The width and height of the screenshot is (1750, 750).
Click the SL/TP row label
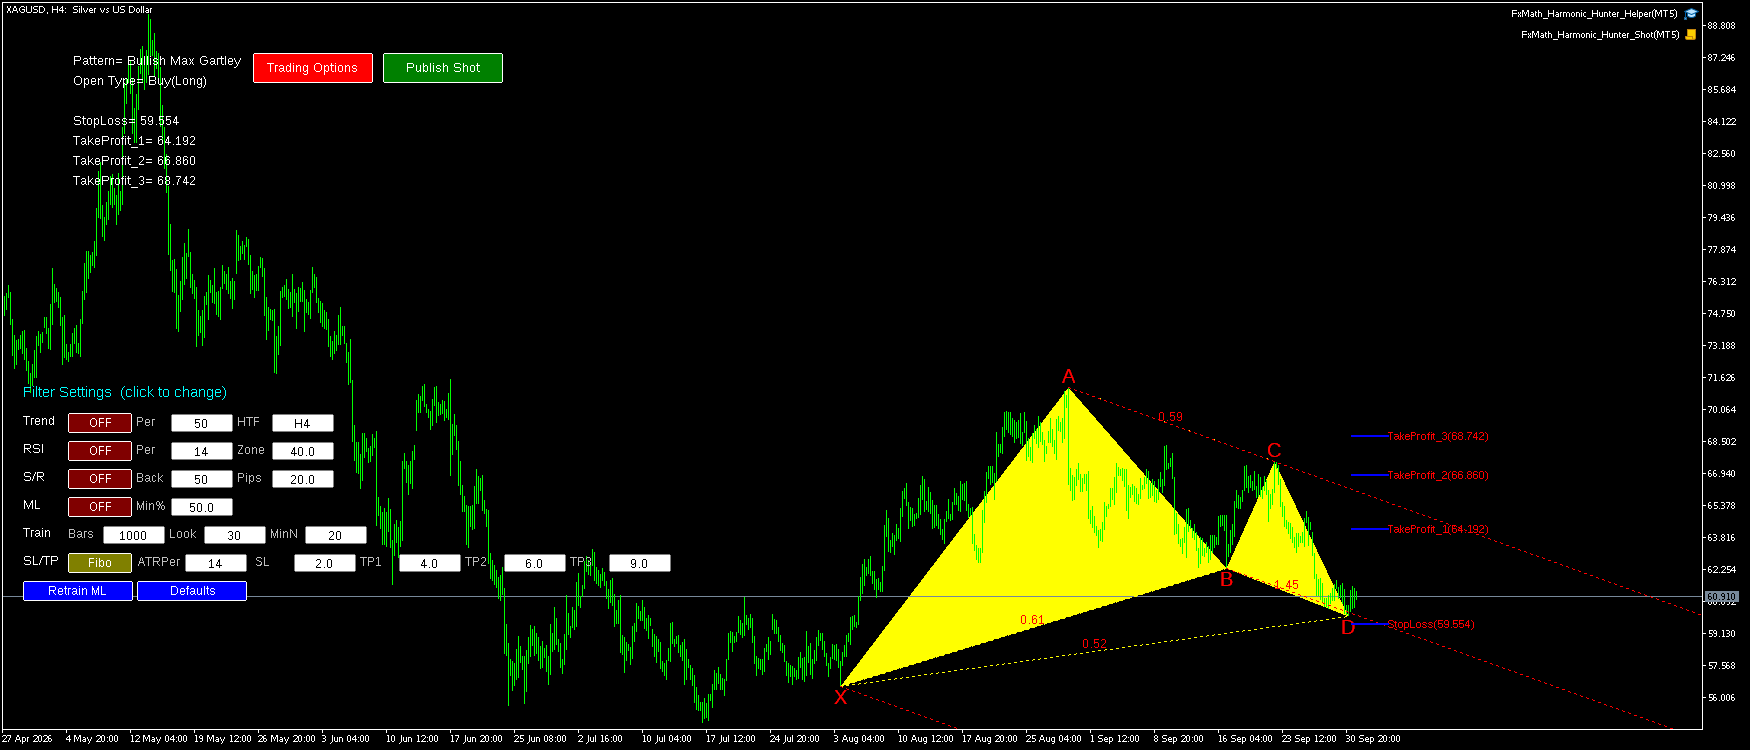coord(41,561)
